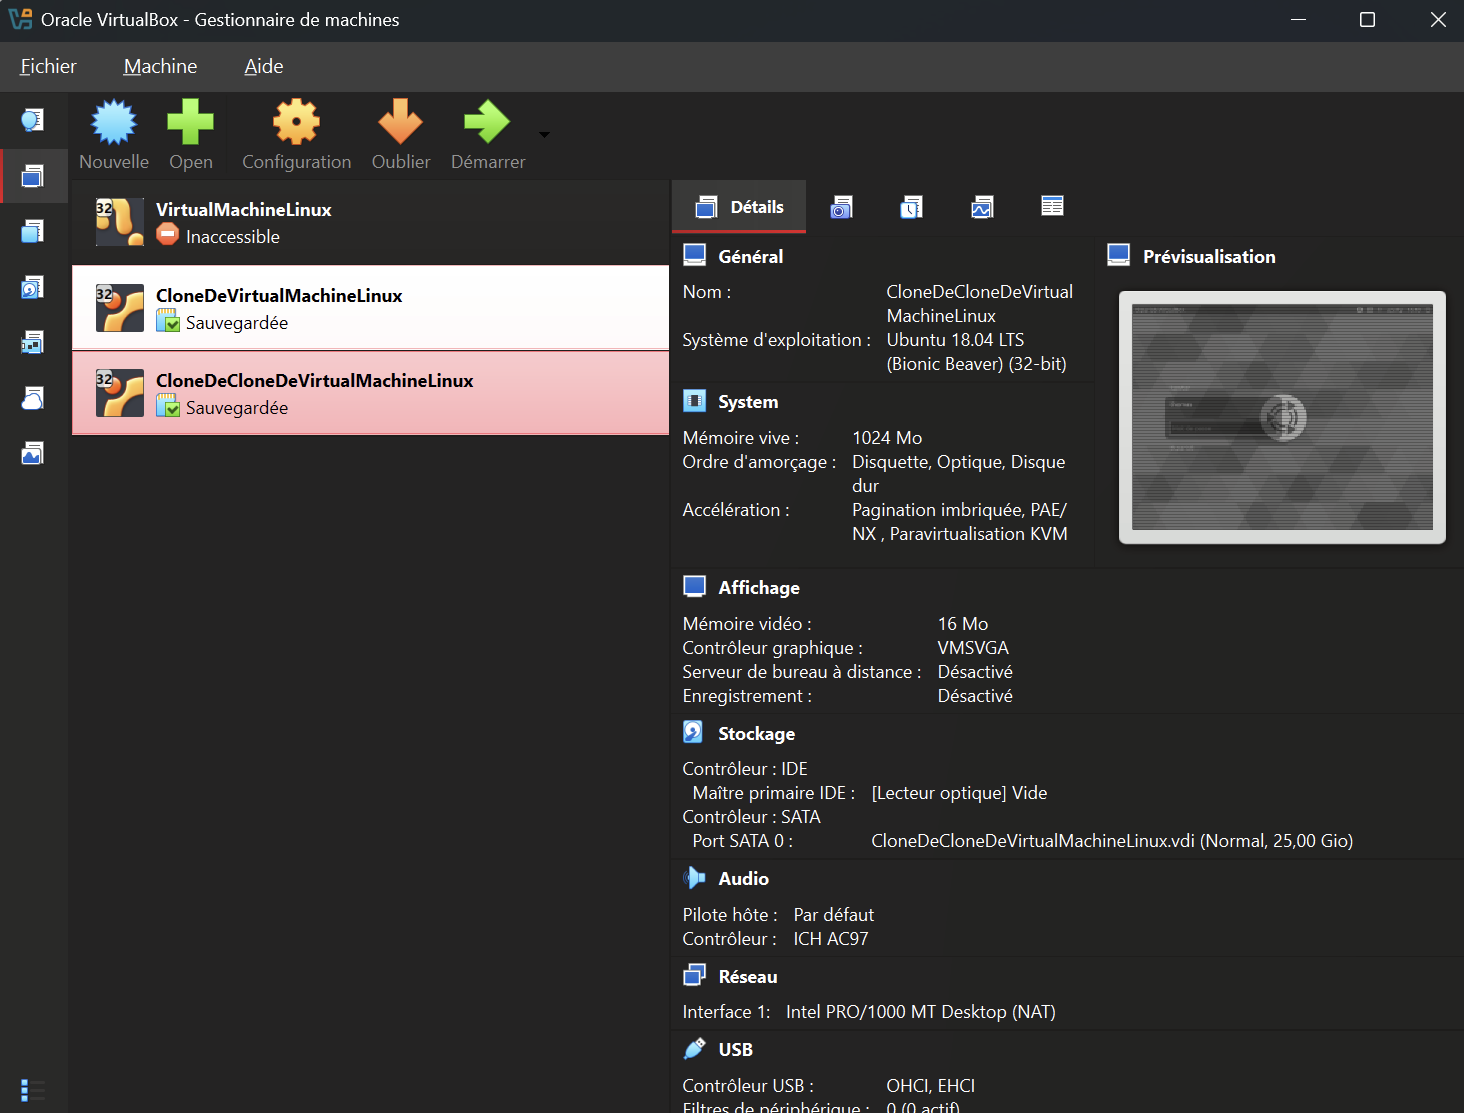Click the Stockage disk icon
The height and width of the screenshot is (1113, 1464).
(694, 732)
